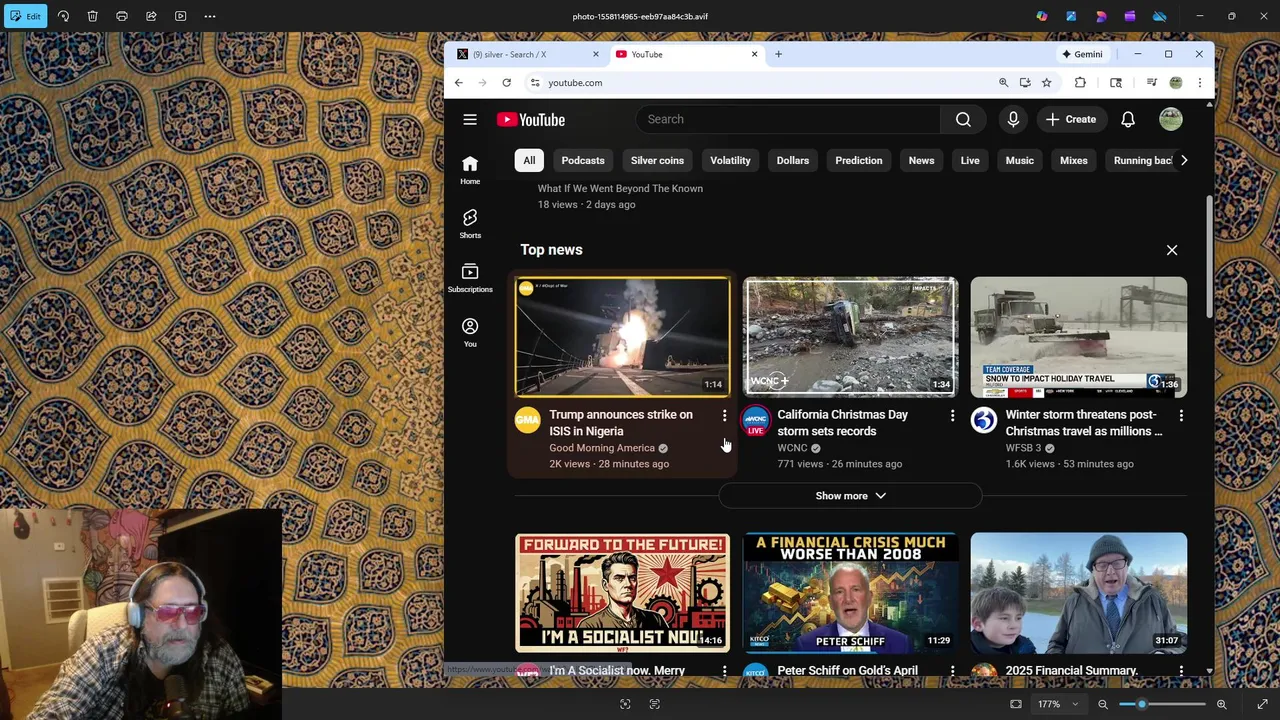1280x720 pixels.
Task: Open Microsoft Copilot icon in Photos title bar
Action: point(1042,16)
